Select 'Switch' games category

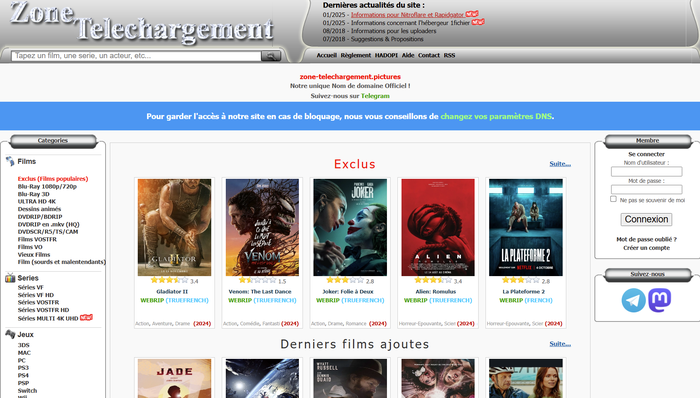(x=27, y=390)
